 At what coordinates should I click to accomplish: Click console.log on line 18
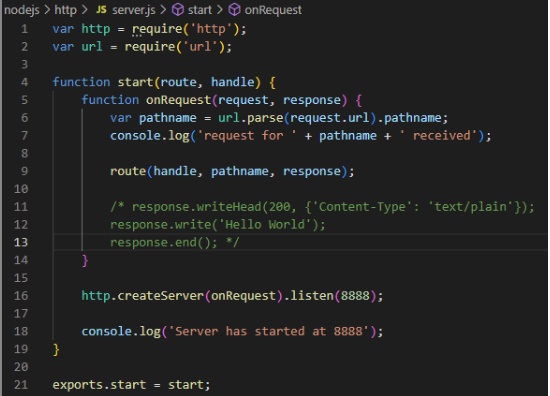[x=121, y=331]
